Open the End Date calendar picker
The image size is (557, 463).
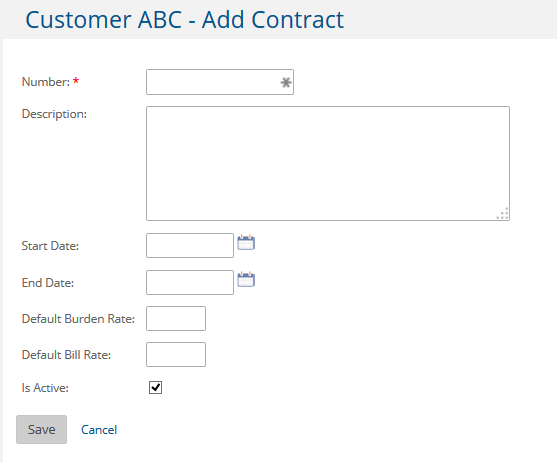click(246, 280)
